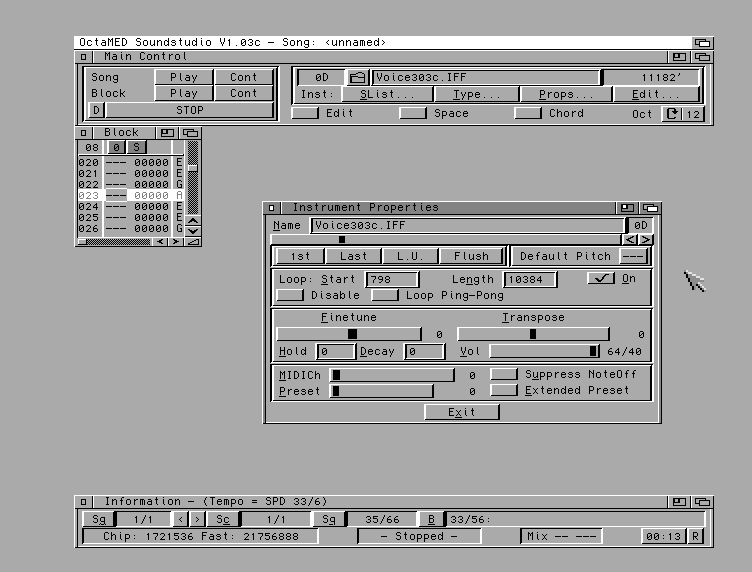Click the Information window previous song arrow
This screenshot has width=752, height=572.
pos(180,519)
